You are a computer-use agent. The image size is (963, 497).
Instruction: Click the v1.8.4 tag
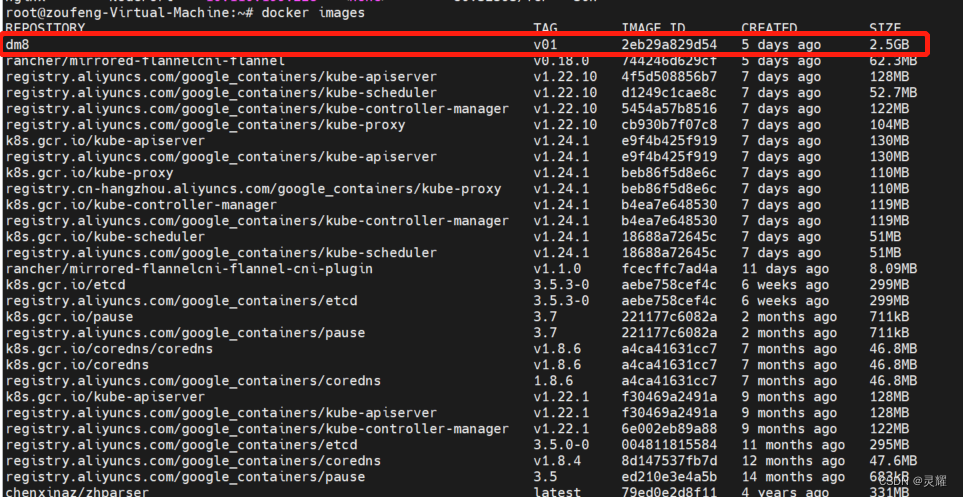(x=557, y=460)
